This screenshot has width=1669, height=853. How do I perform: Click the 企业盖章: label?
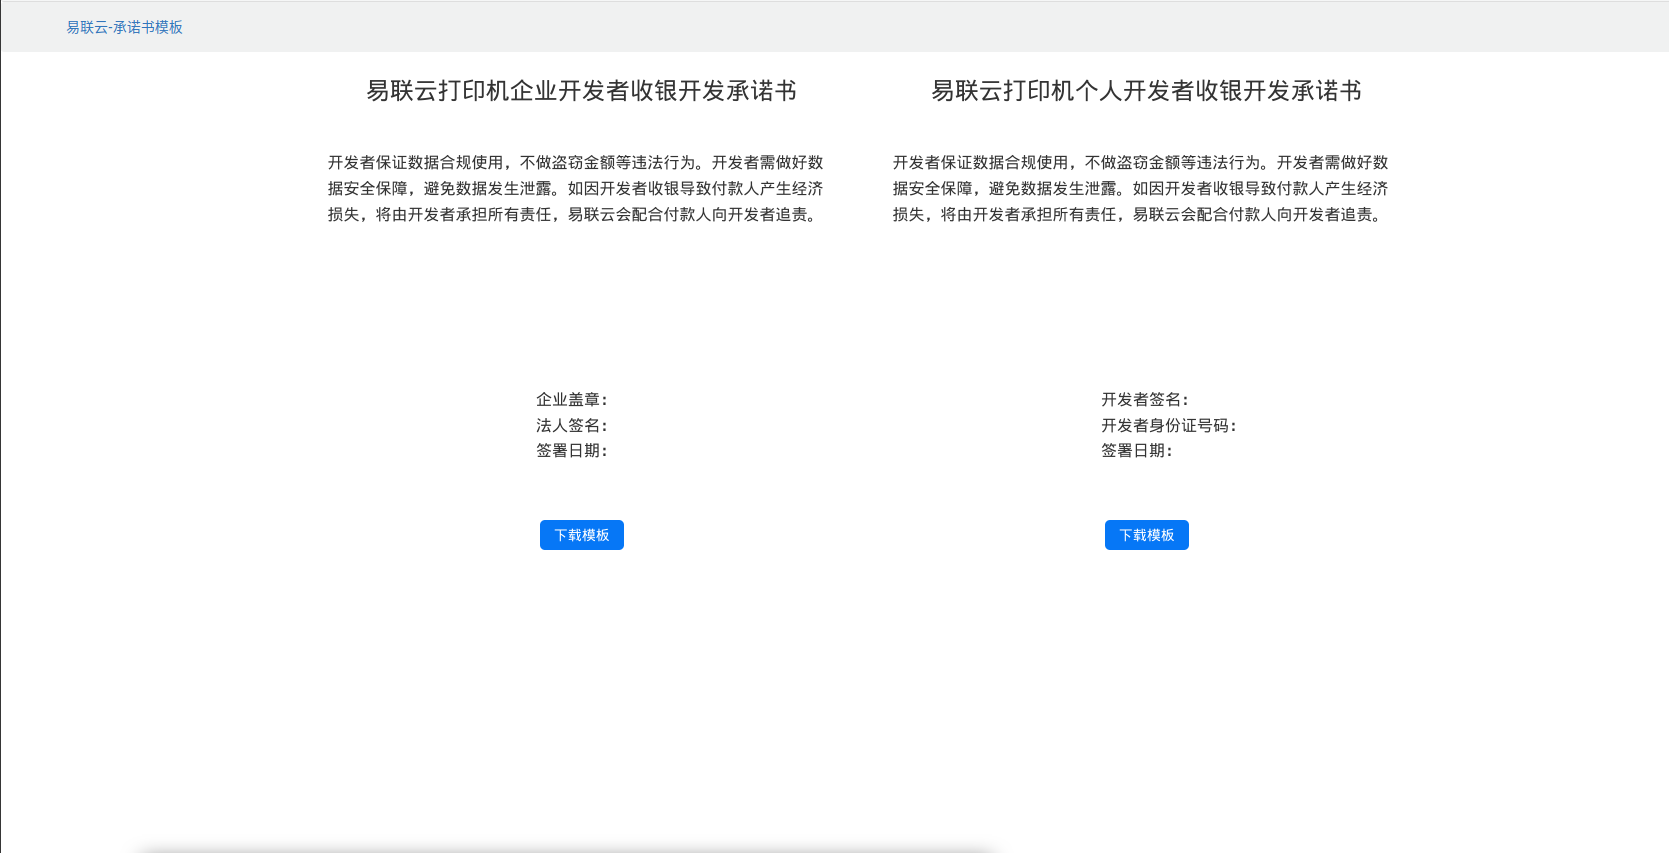[x=572, y=399]
